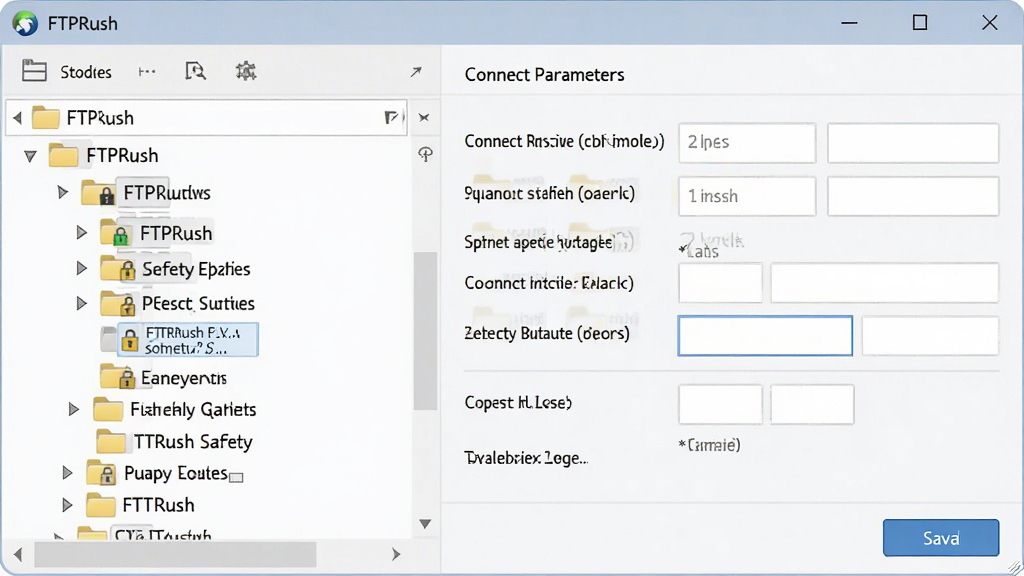Click the diagonal arrow pop-out icon
Screen dimensions: 1024x576
click(416, 71)
